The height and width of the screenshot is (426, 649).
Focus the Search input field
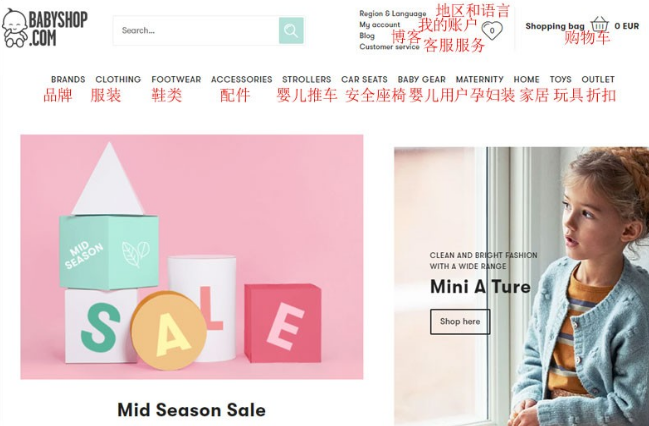coord(196,31)
